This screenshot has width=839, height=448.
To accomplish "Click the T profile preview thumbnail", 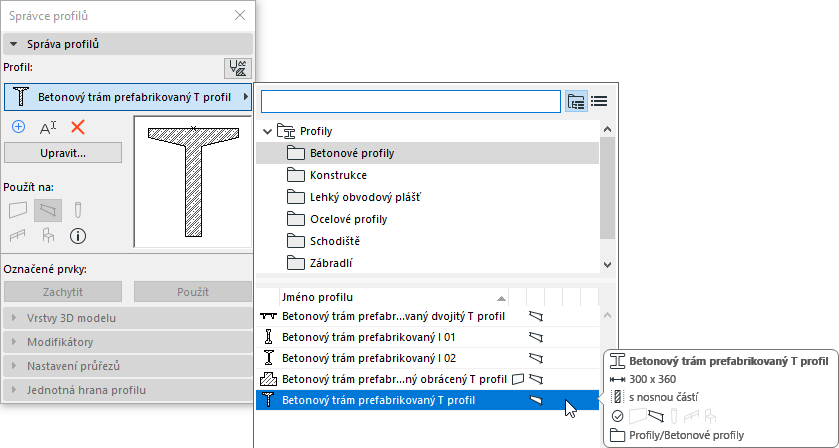I will coord(193,182).
